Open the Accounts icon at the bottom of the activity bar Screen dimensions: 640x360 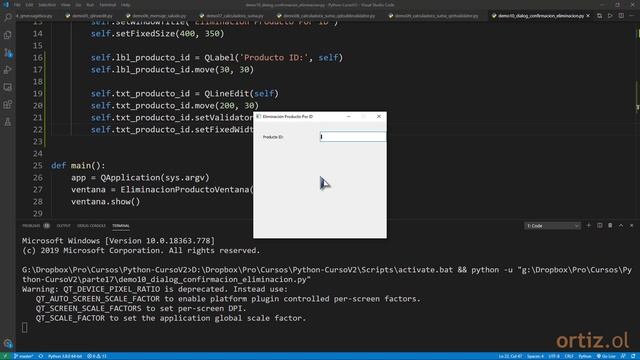coord(8,343)
